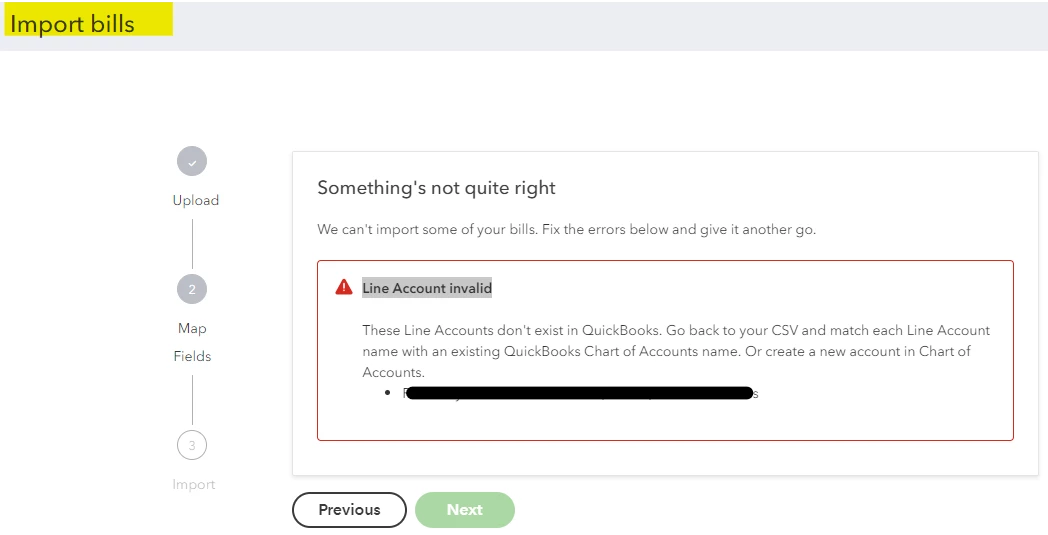Click connector line between Map Fields and Import
This screenshot has width=1048, height=535.
coord(192,399)
